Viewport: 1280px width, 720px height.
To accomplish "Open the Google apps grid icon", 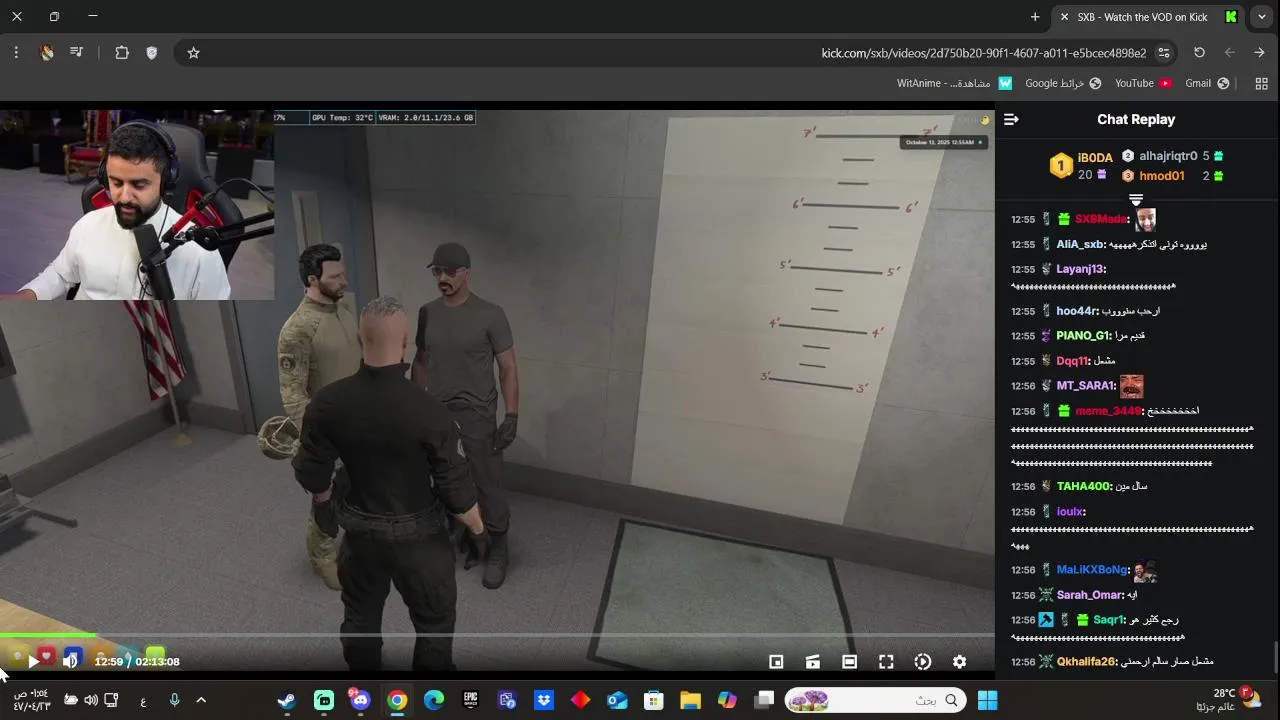I will tap(1261, 84).
